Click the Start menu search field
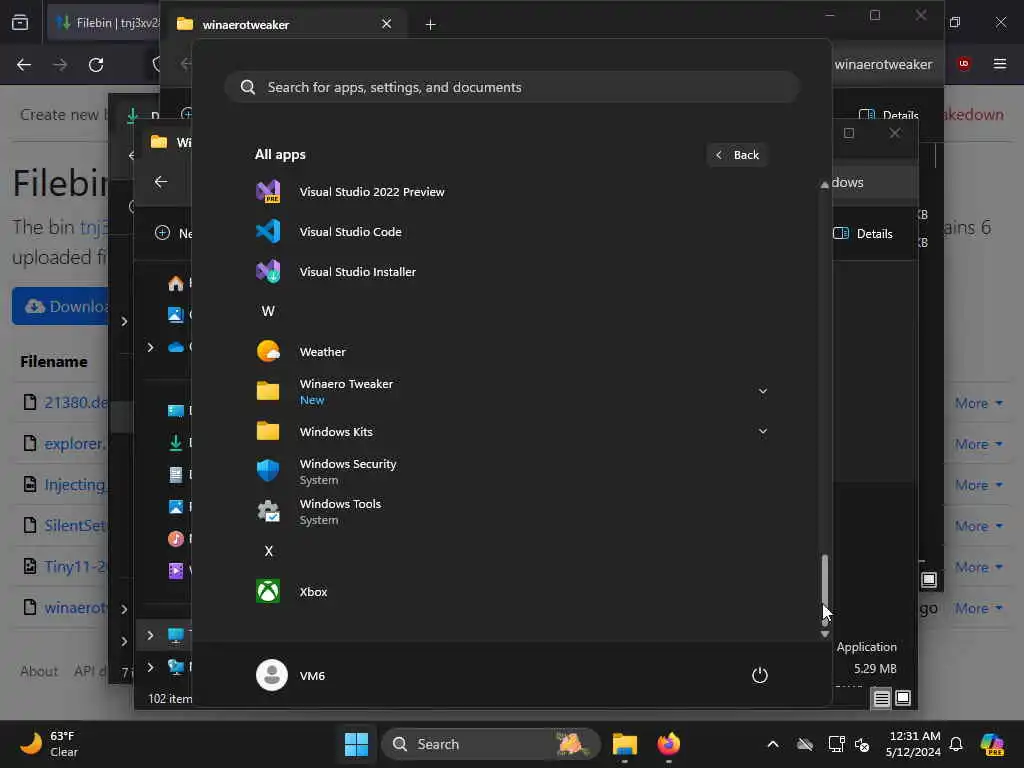 [512, 87]
